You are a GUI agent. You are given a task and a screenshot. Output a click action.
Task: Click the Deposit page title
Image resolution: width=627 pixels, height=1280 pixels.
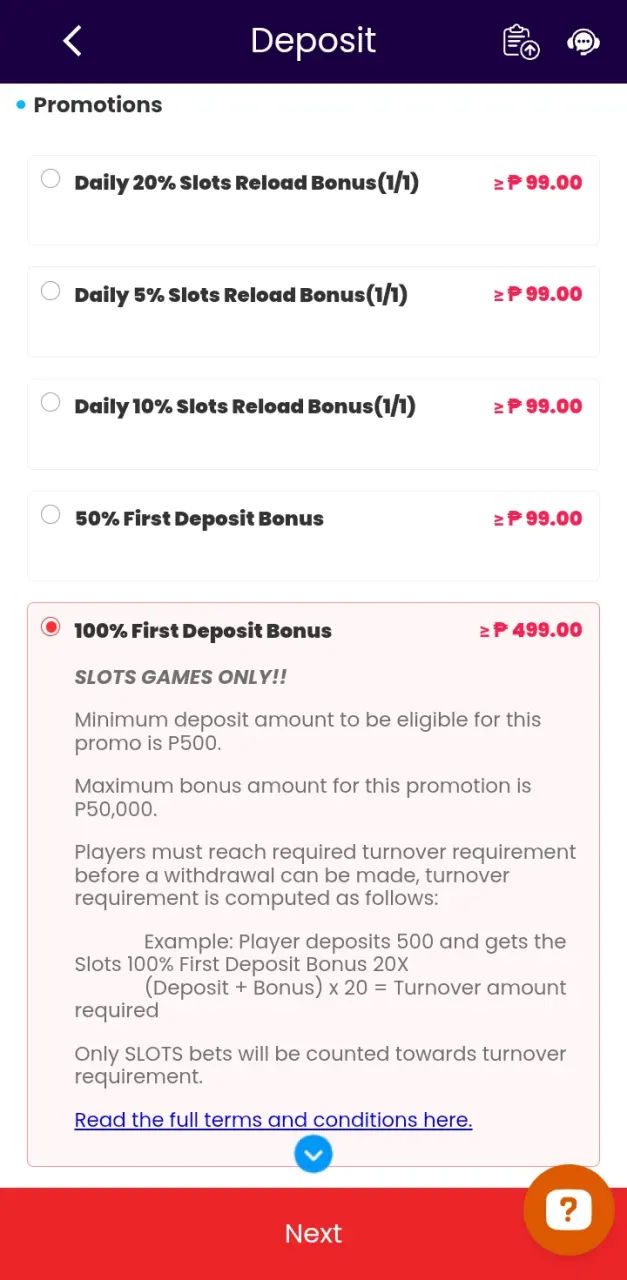point(313,41)
